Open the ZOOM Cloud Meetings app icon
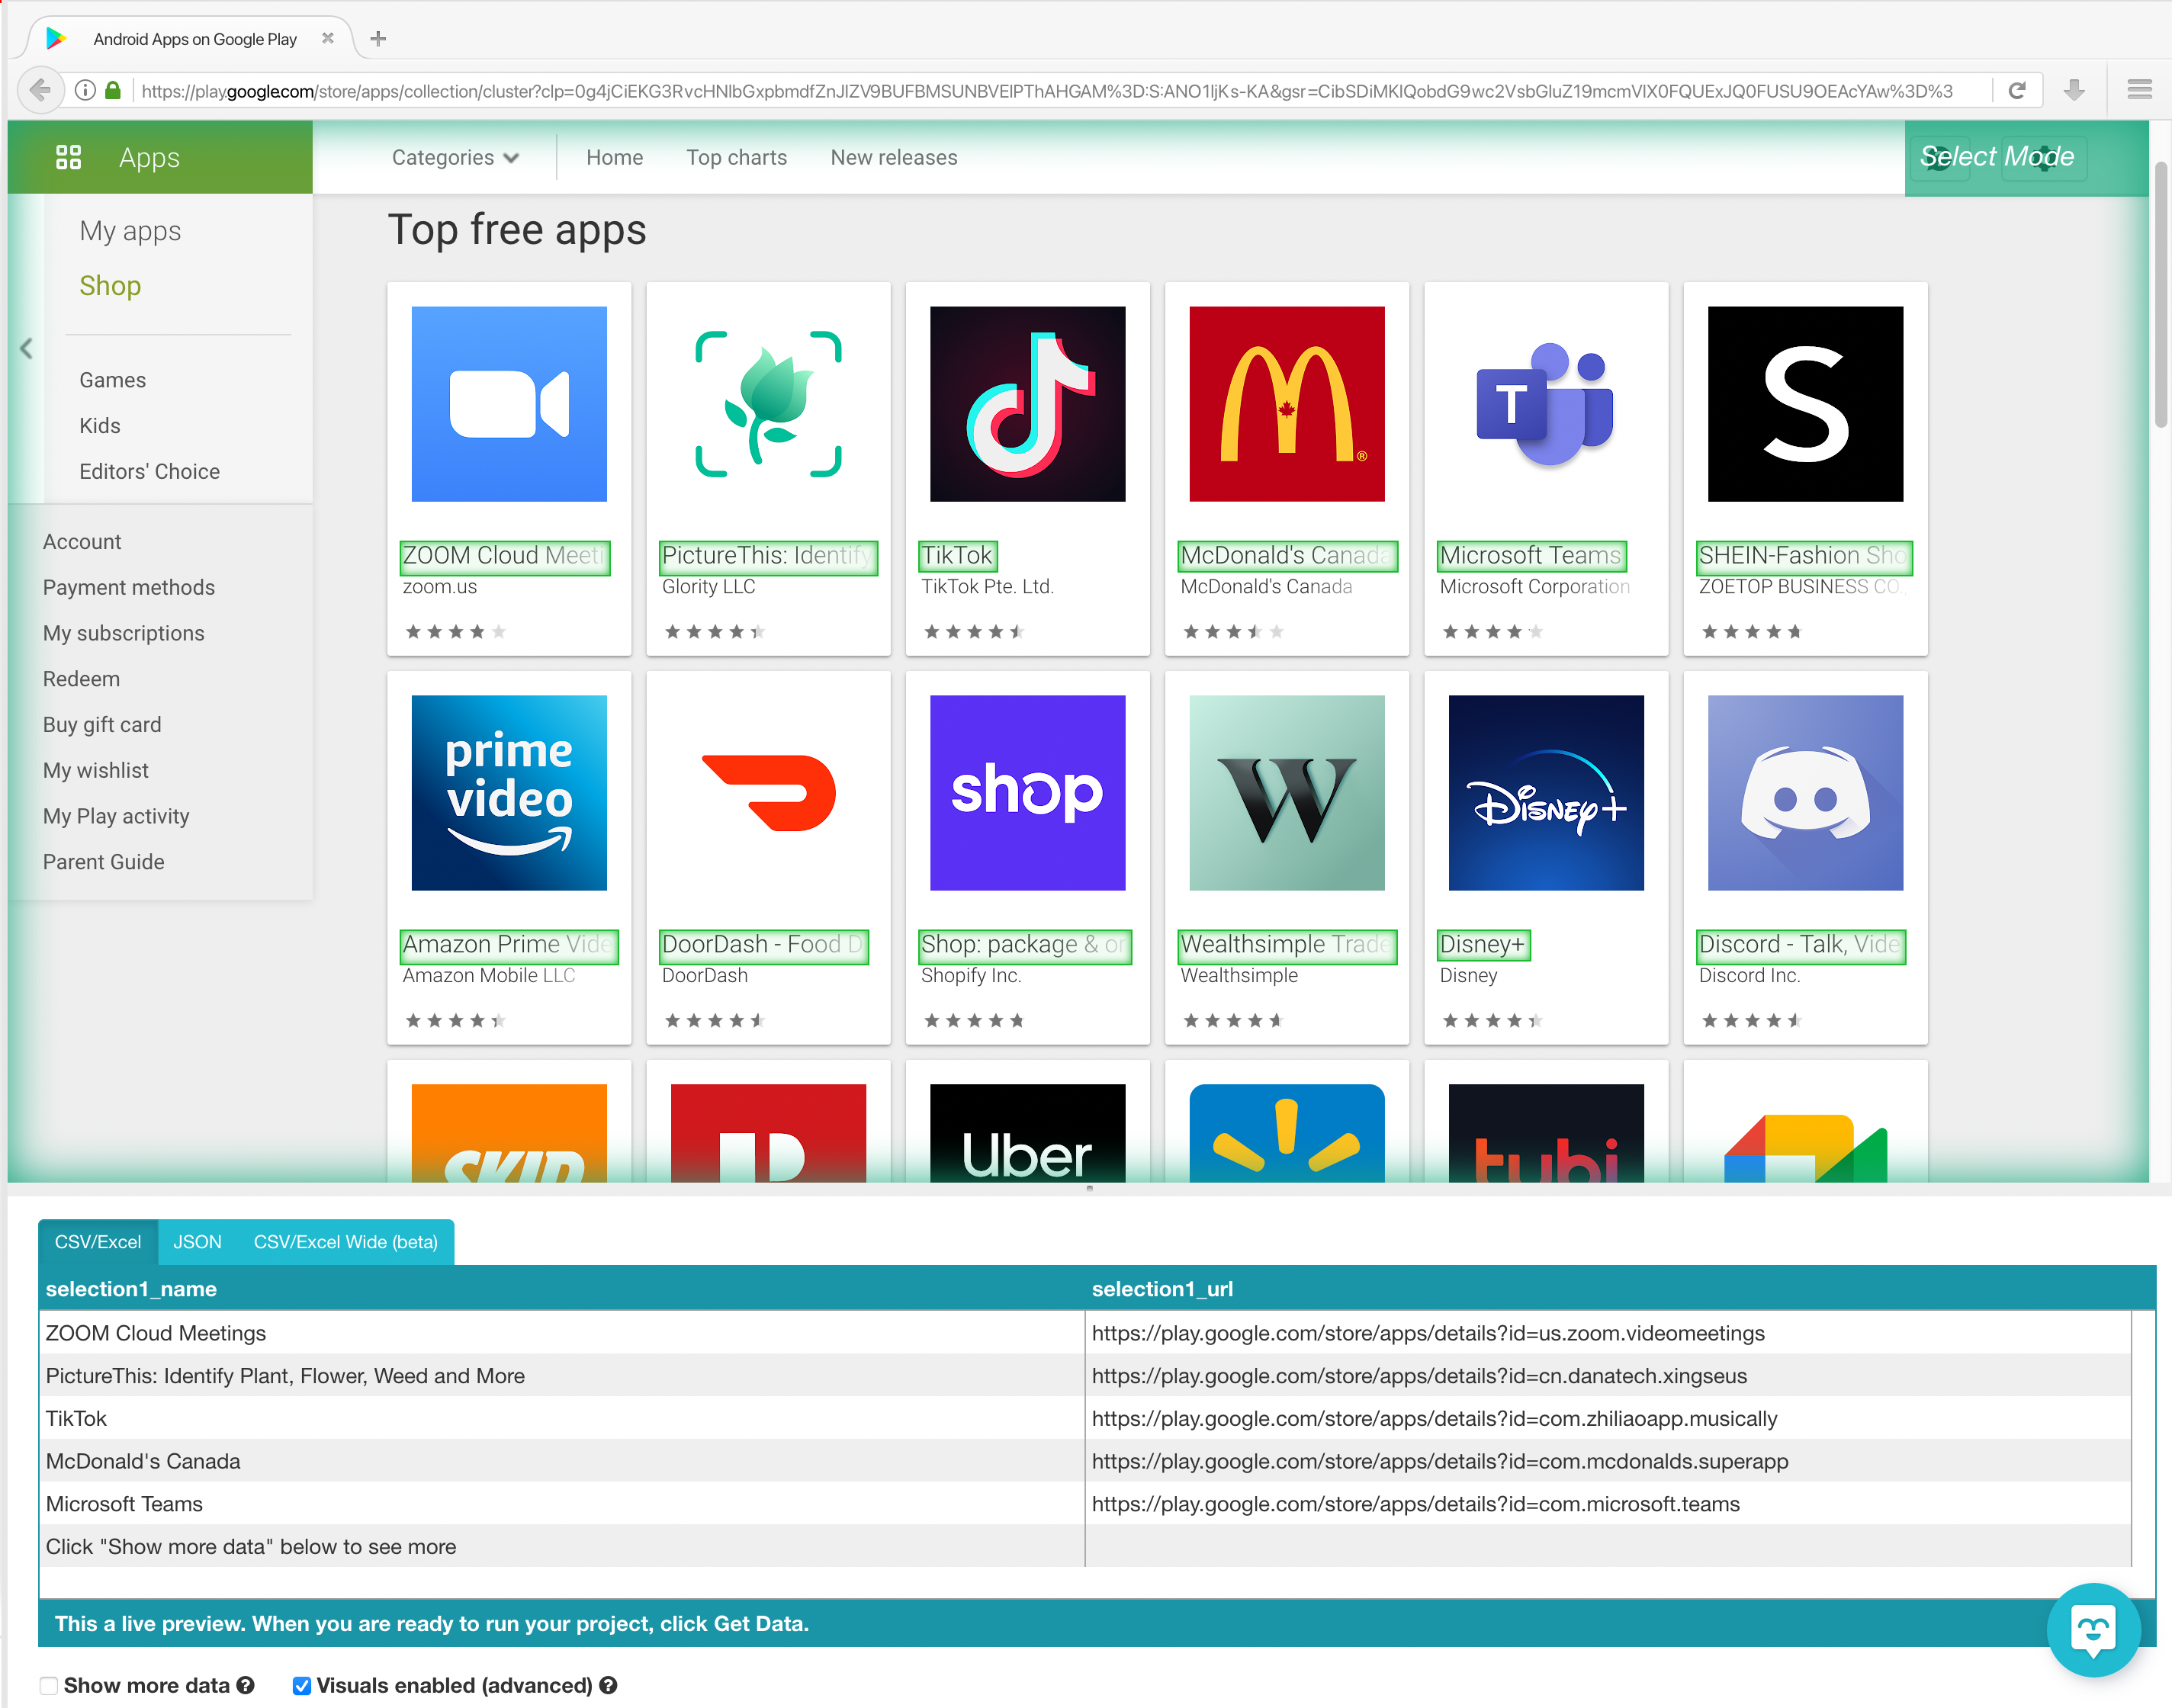The image size is (2172, 1708). tap(509, 403)
